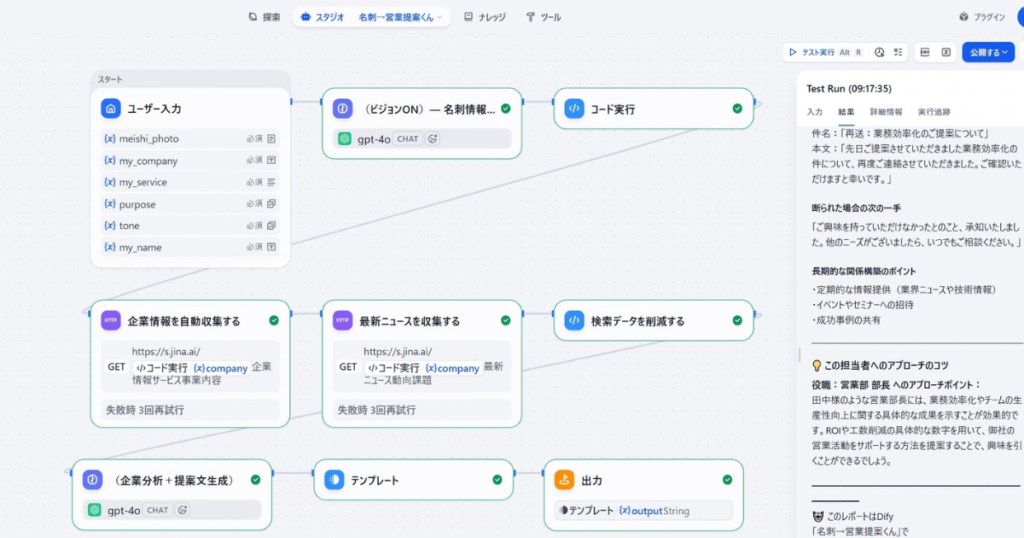
Task: Click the ビジョンON LLM node icon
Action: (343, 108)
